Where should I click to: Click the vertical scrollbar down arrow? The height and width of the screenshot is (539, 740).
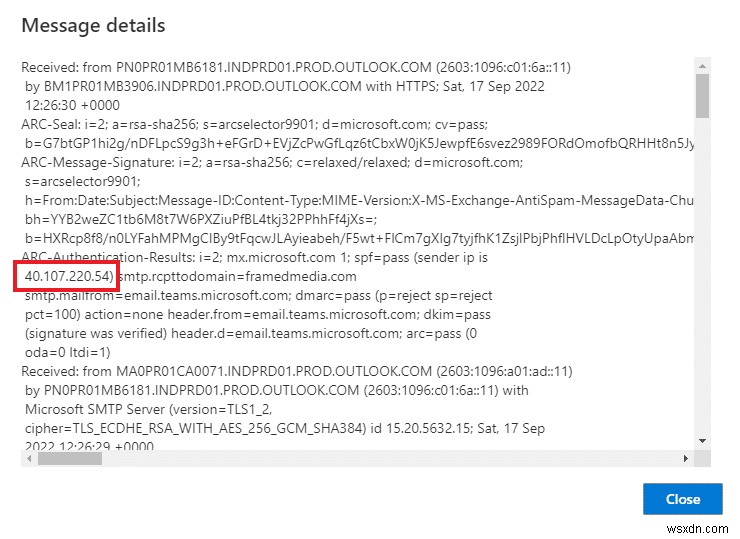point(703,441)
